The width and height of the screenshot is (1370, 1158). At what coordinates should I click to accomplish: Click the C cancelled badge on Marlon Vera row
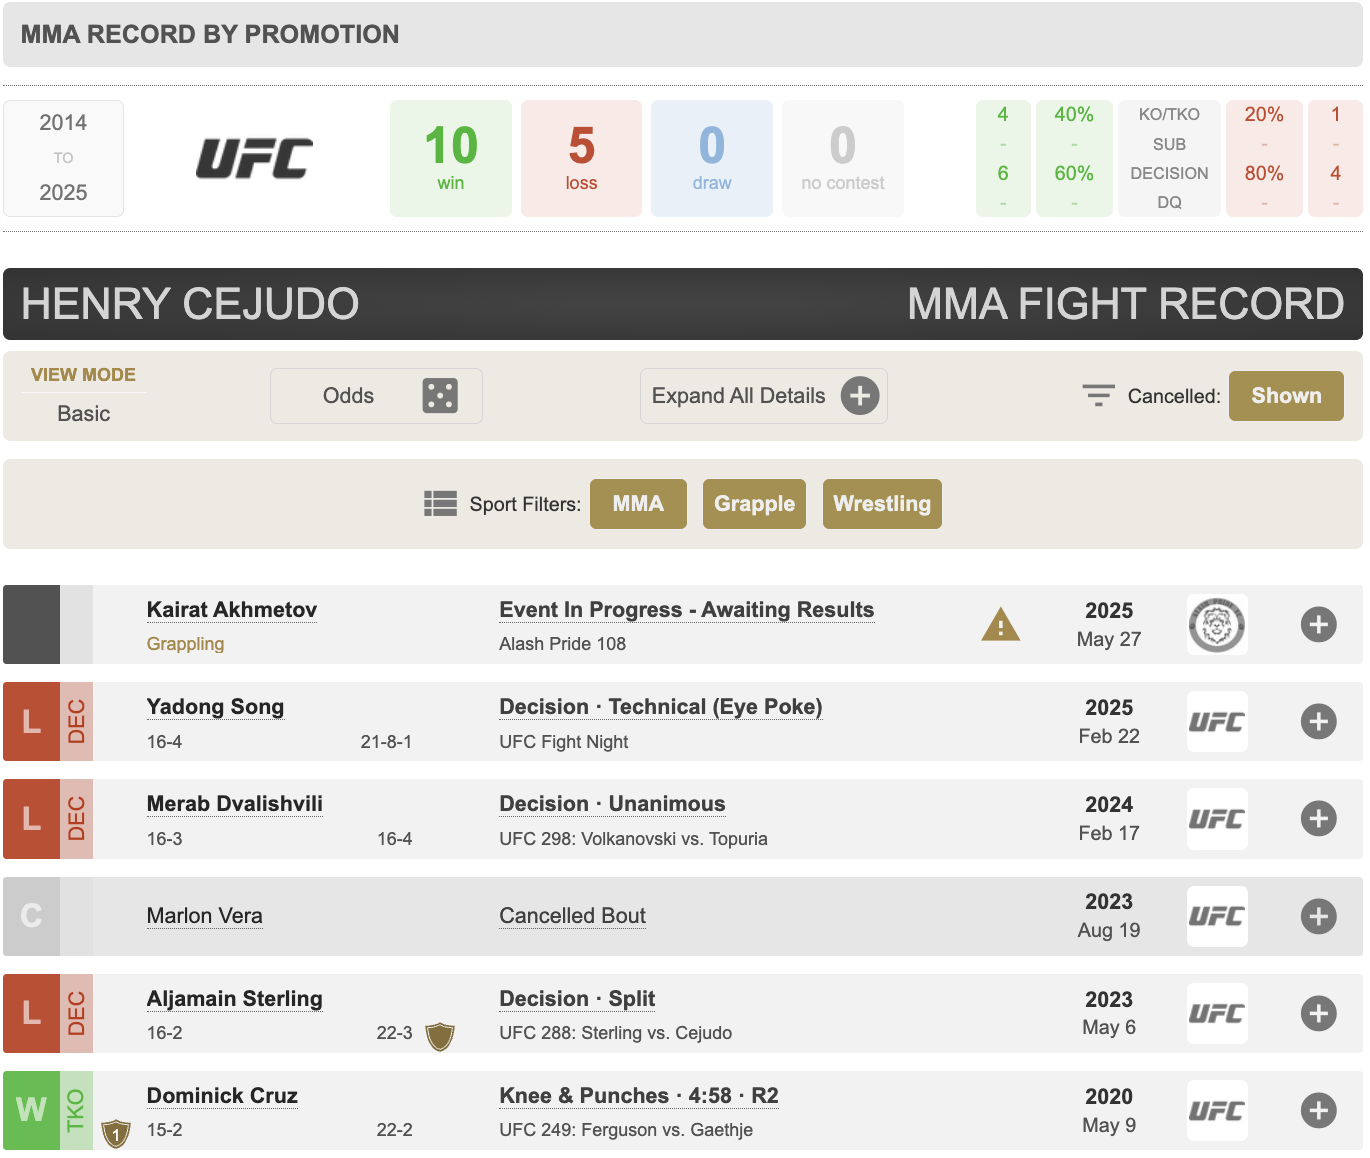(x=31, y=916)
